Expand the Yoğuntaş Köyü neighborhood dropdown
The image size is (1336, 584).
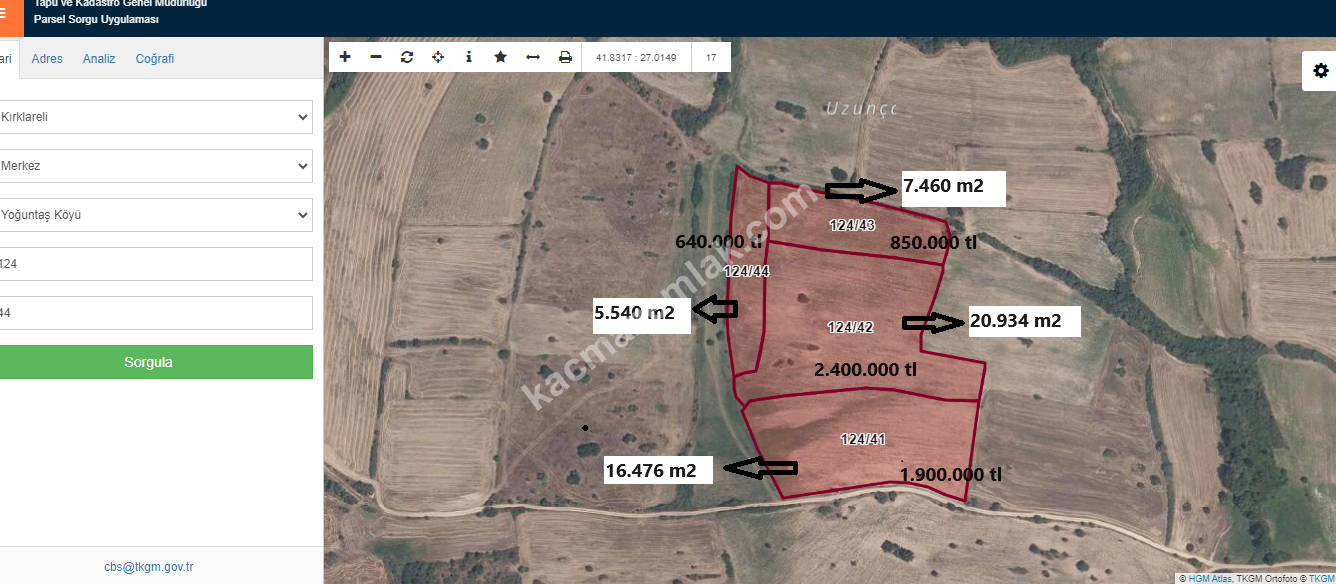coord(155,215)
